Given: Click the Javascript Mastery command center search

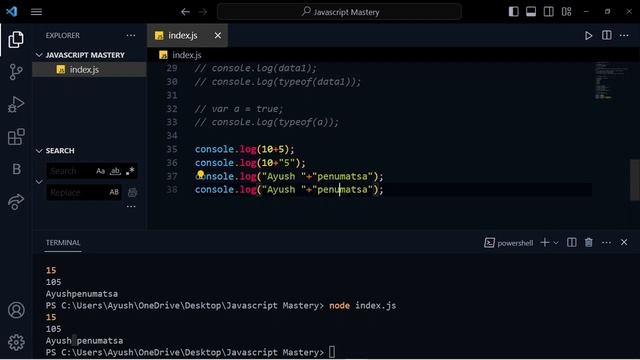Looking at the screenshot, I should pyautogui.click(x=339, y=12).
